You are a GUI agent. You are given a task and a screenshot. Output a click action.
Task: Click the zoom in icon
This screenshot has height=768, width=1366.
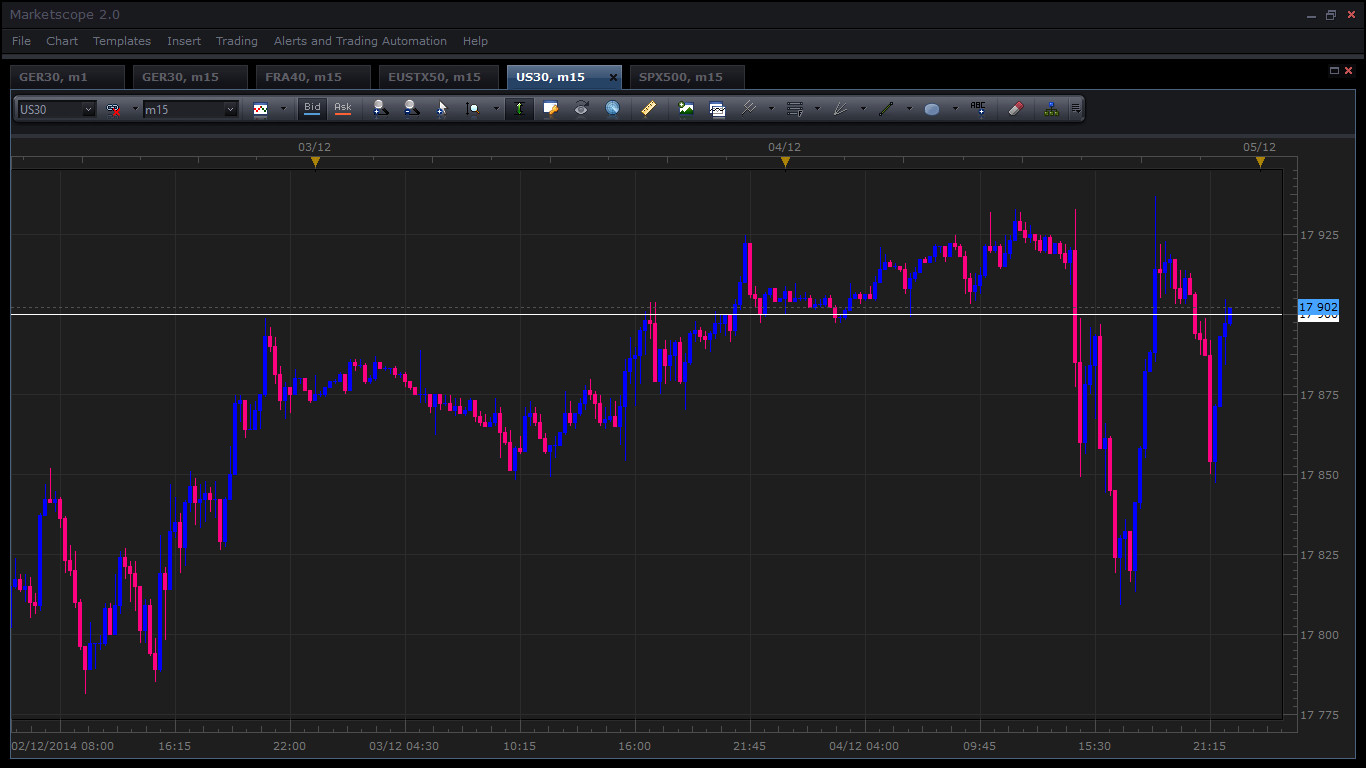pyautogui.click(x=380, y=109)
